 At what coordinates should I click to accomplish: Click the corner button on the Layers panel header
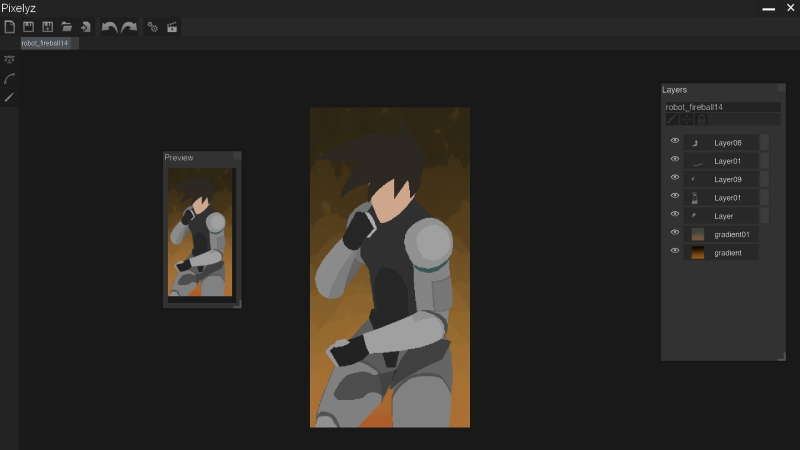point(781,88)
